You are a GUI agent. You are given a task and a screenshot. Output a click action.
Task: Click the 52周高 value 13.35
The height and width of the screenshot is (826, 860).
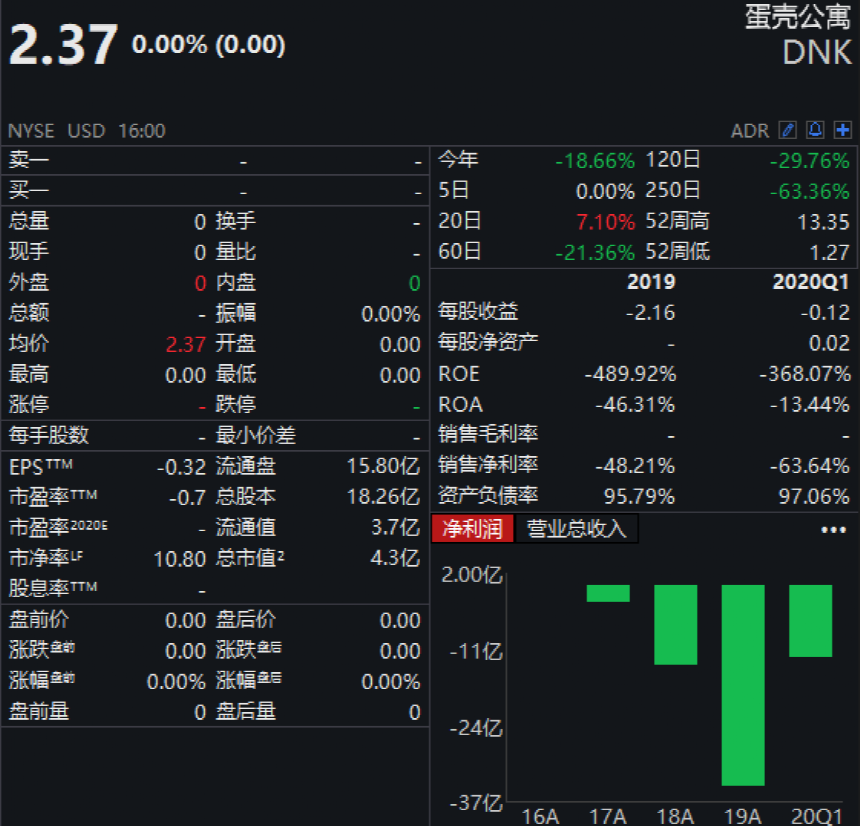[824, 222]
